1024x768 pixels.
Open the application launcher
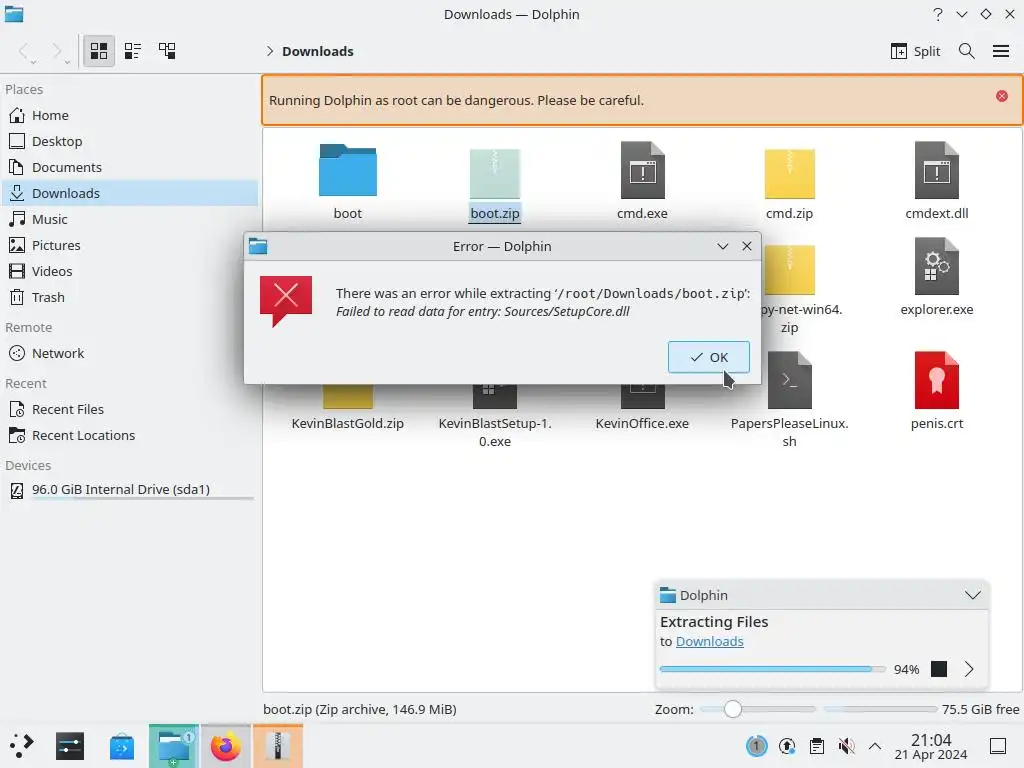21,746
